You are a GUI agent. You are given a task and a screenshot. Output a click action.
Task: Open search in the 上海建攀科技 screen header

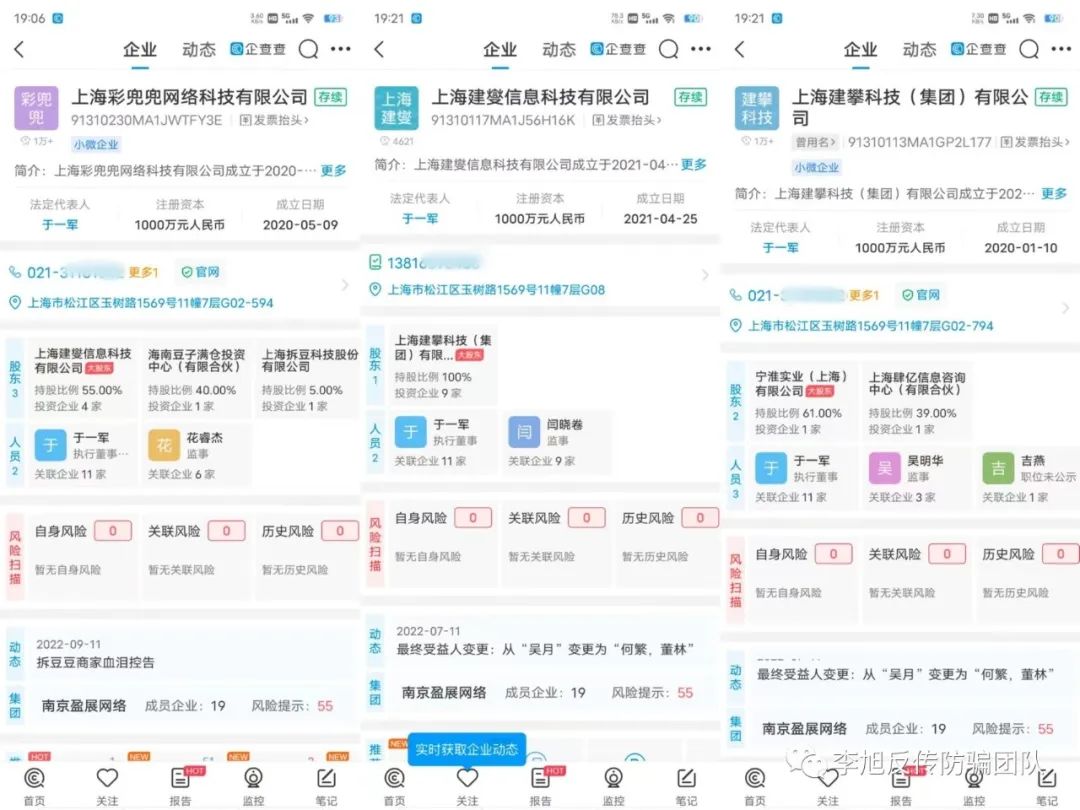1029,49
